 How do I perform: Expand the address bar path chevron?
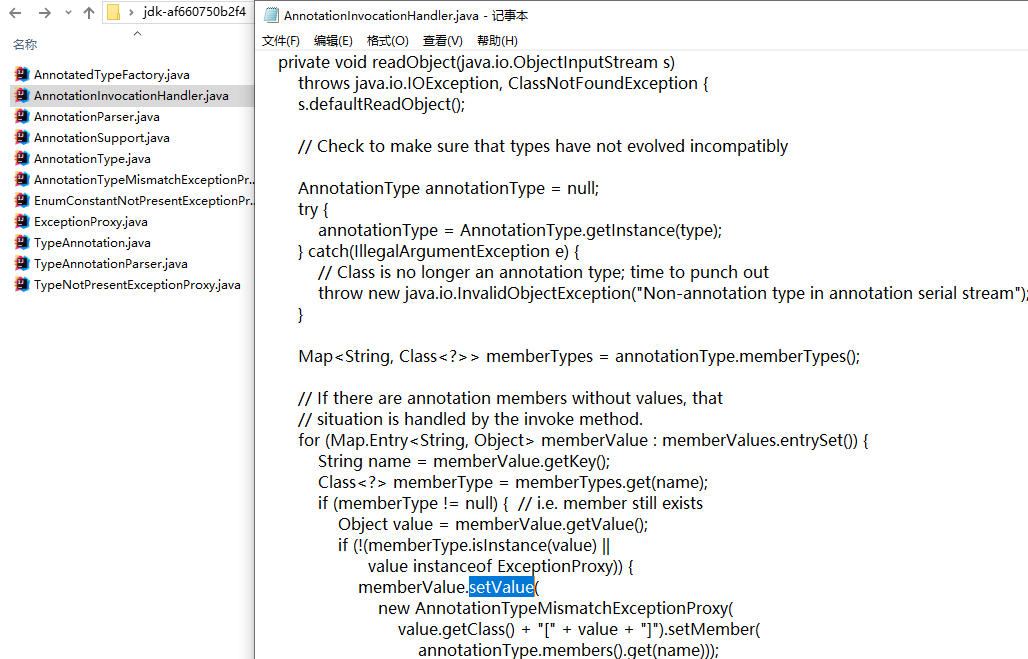[x=131, y=12]
